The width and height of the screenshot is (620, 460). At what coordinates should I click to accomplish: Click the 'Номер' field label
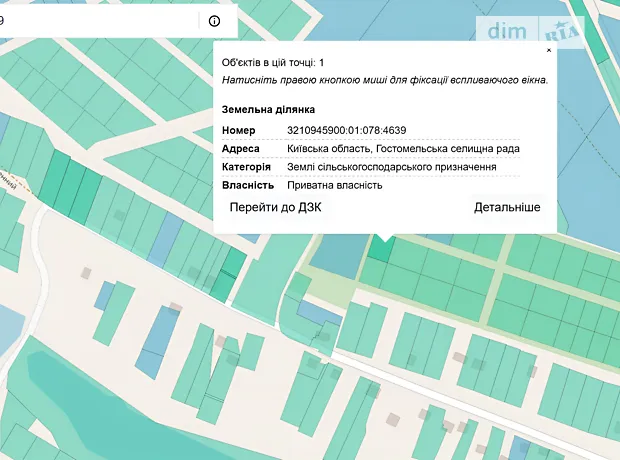click(x=238, y=131)
